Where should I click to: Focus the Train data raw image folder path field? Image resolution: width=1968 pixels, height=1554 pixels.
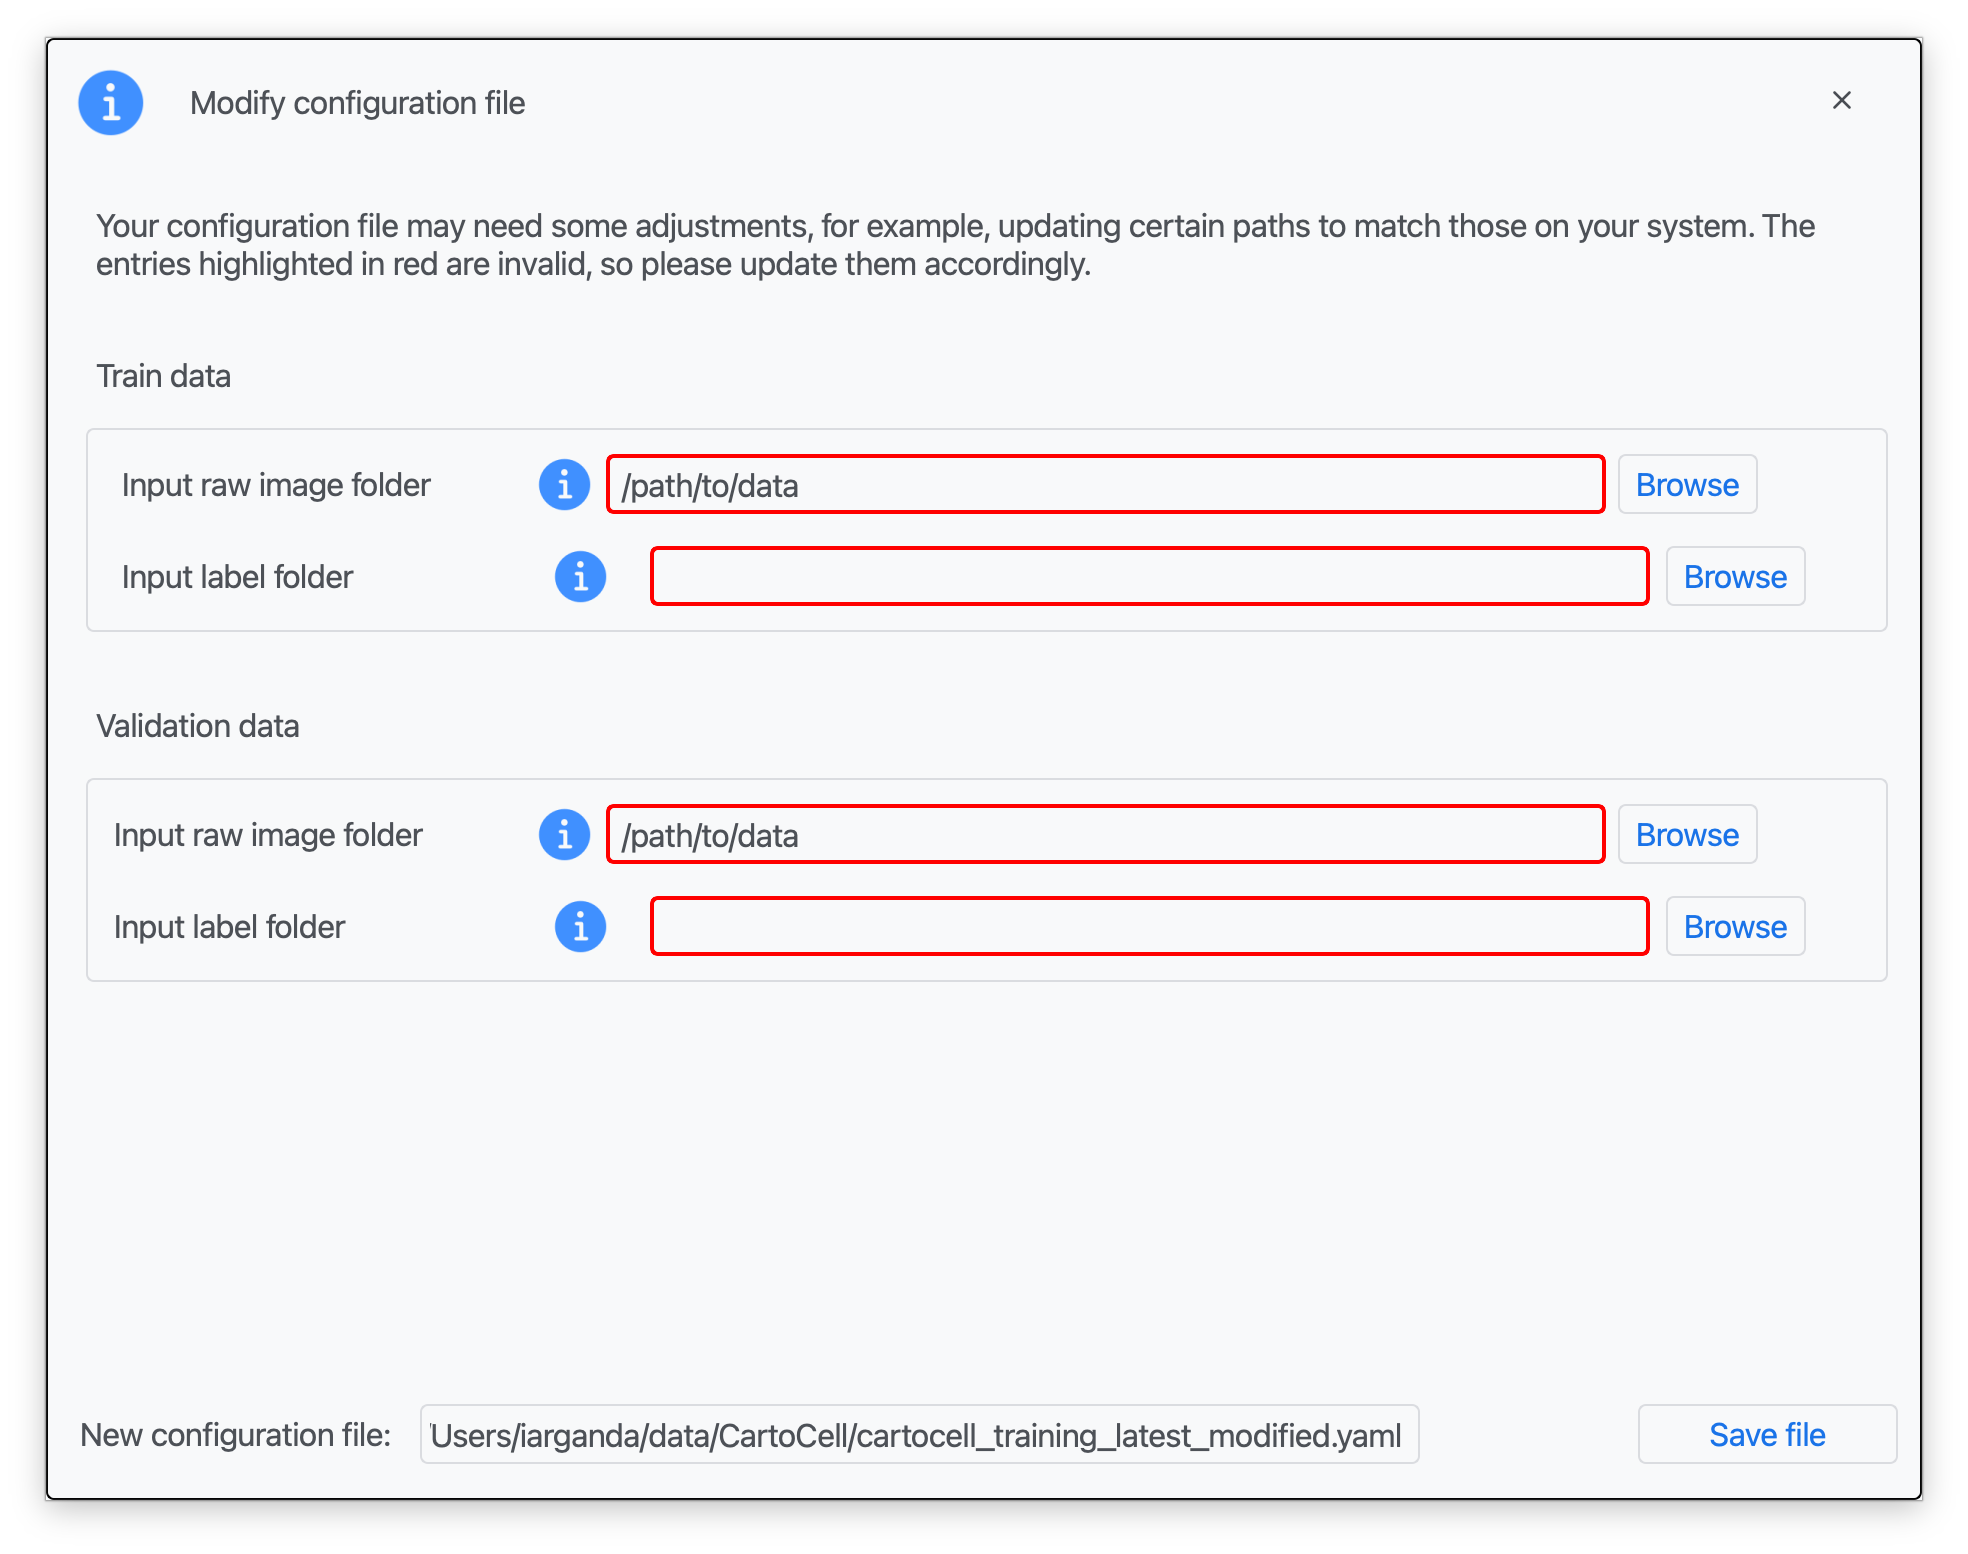click(x=1106, y=485)
